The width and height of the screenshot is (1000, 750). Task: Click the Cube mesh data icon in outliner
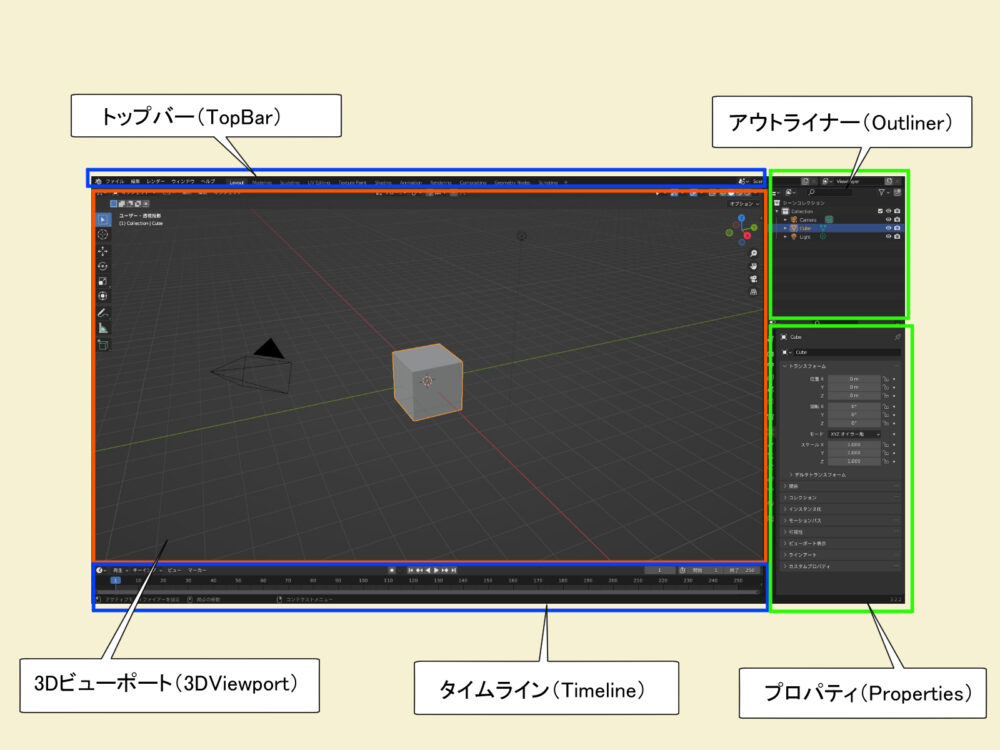coord(823,228)
